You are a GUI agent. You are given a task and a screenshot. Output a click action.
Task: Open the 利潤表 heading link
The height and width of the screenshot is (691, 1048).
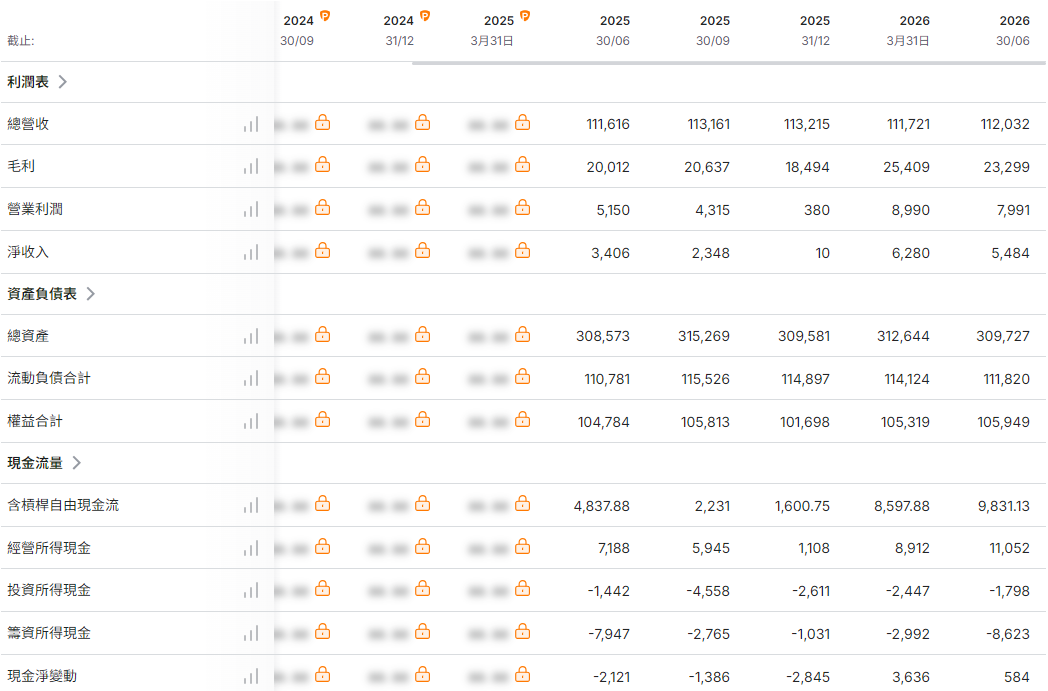(28, 82)
